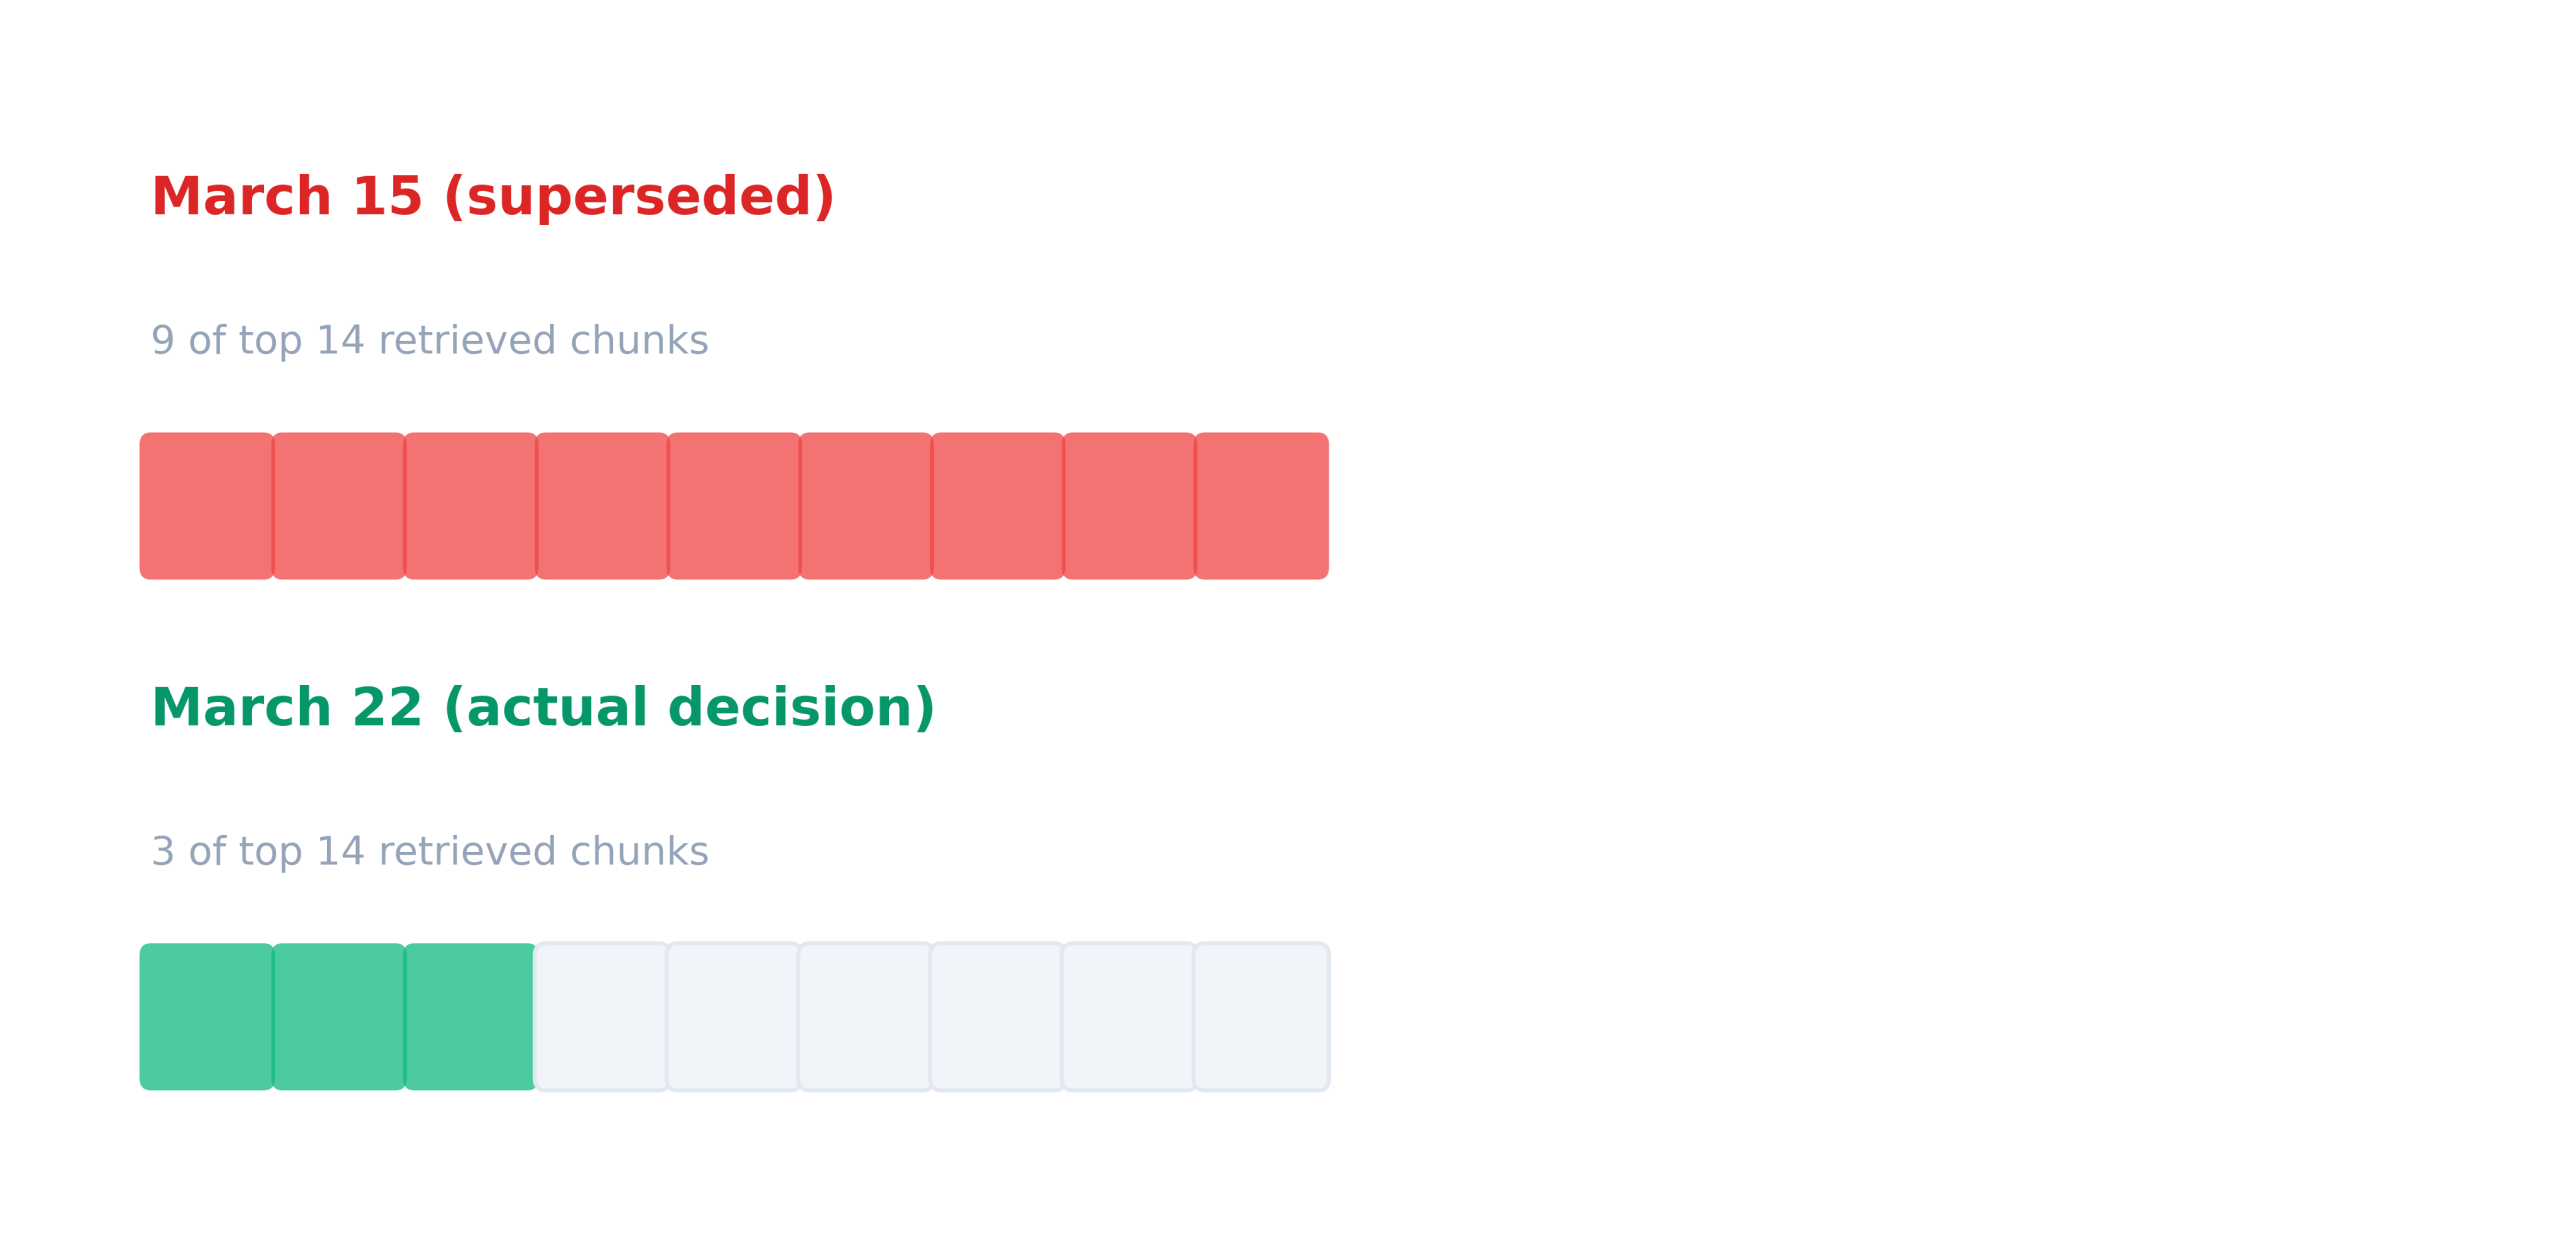The width and height of the screenshot is (2560, 1237).
Task: Select the second red chunk block
Action: tap(338, 506)
